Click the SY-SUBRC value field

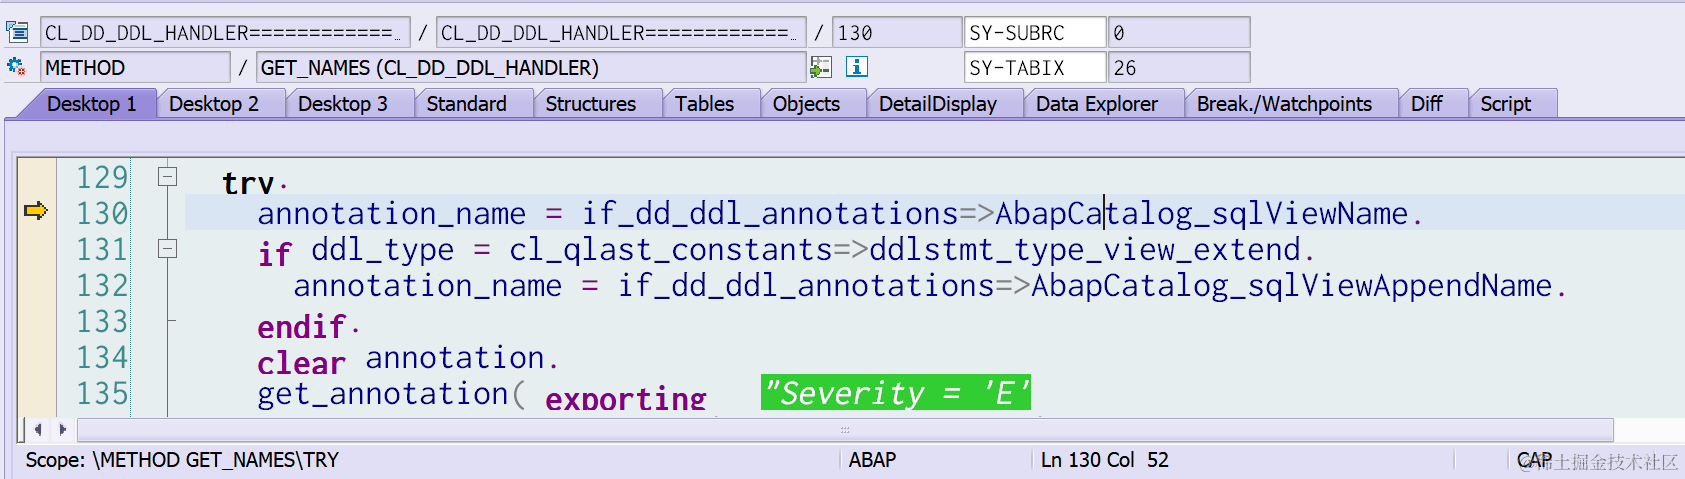point(1179,32)
